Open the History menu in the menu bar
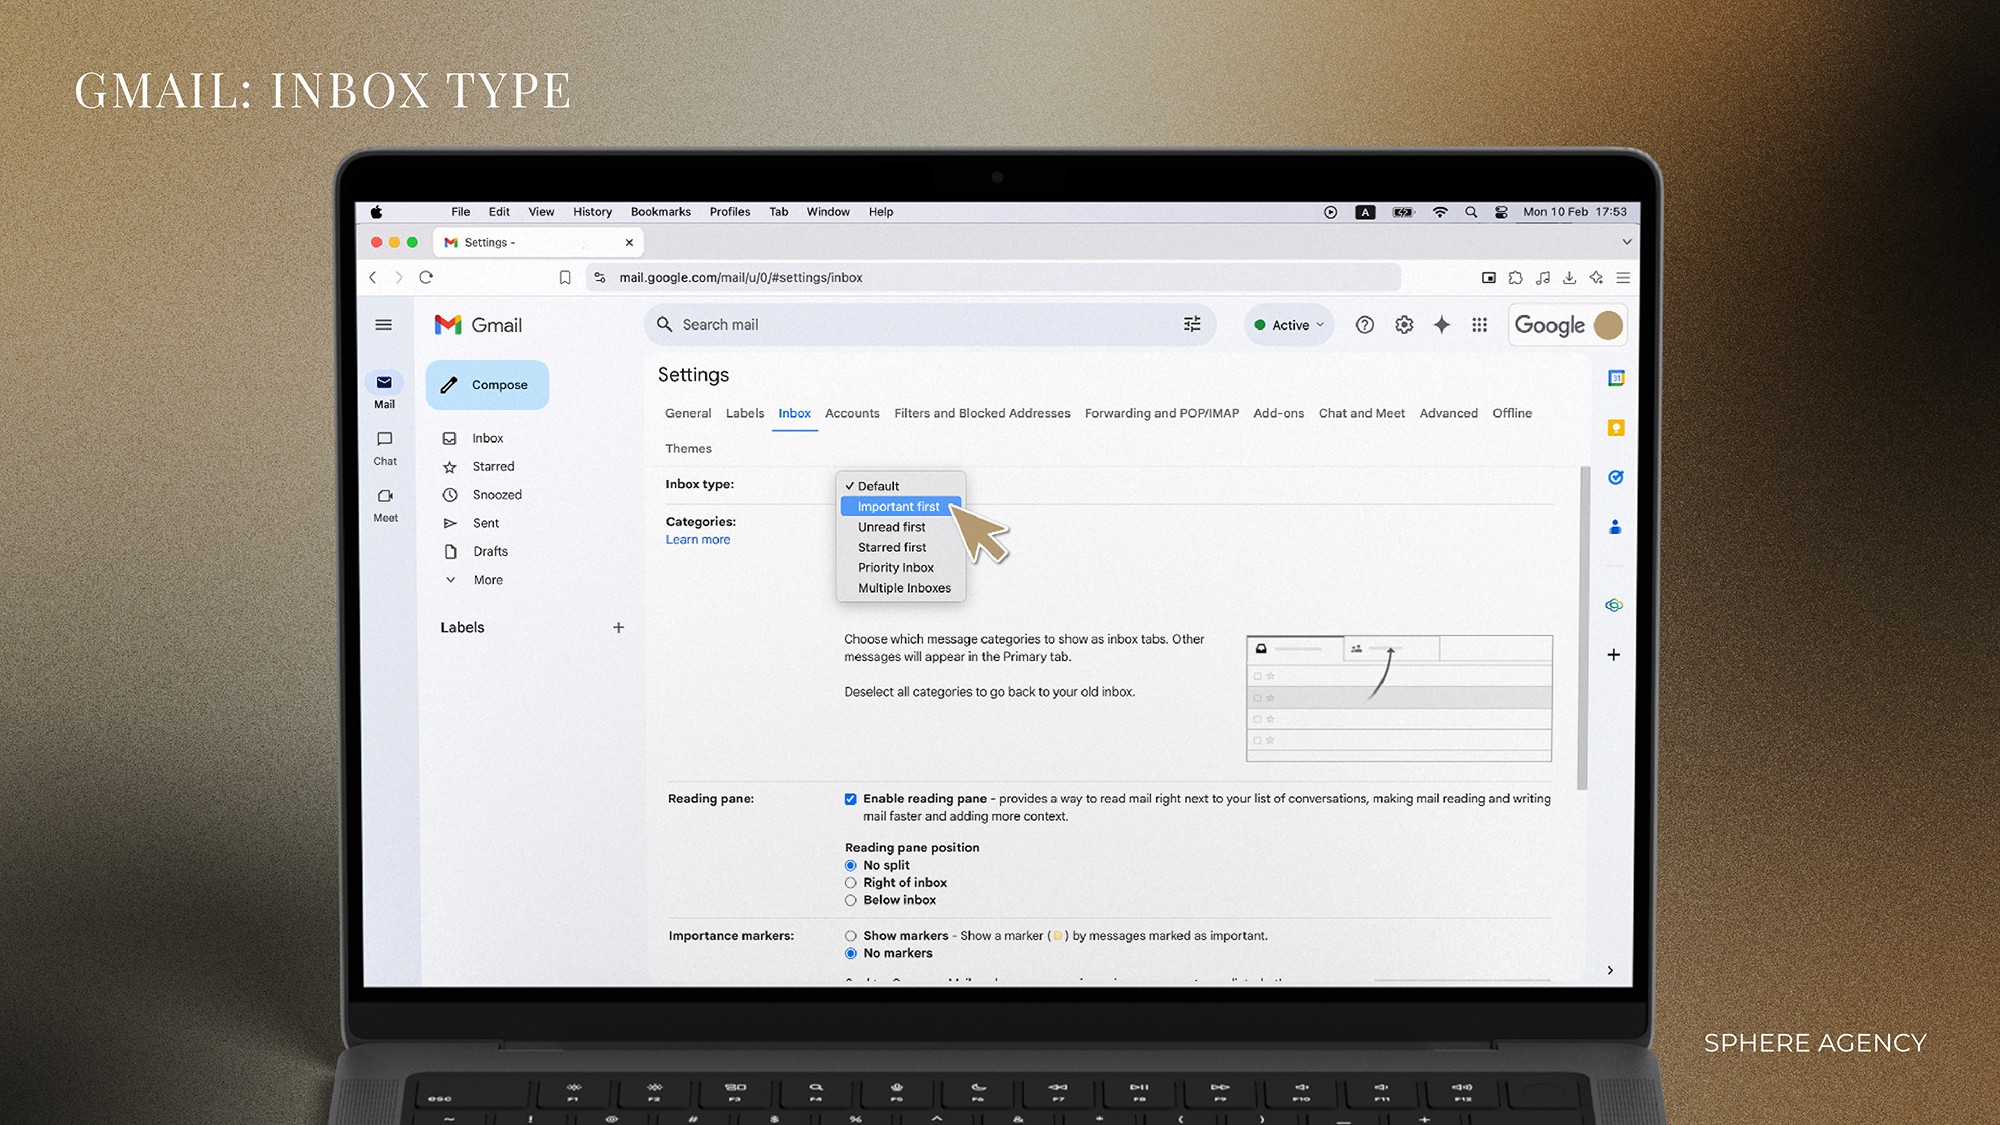The width and height of the screenshot is (2000, 1125). coord(592,211)
